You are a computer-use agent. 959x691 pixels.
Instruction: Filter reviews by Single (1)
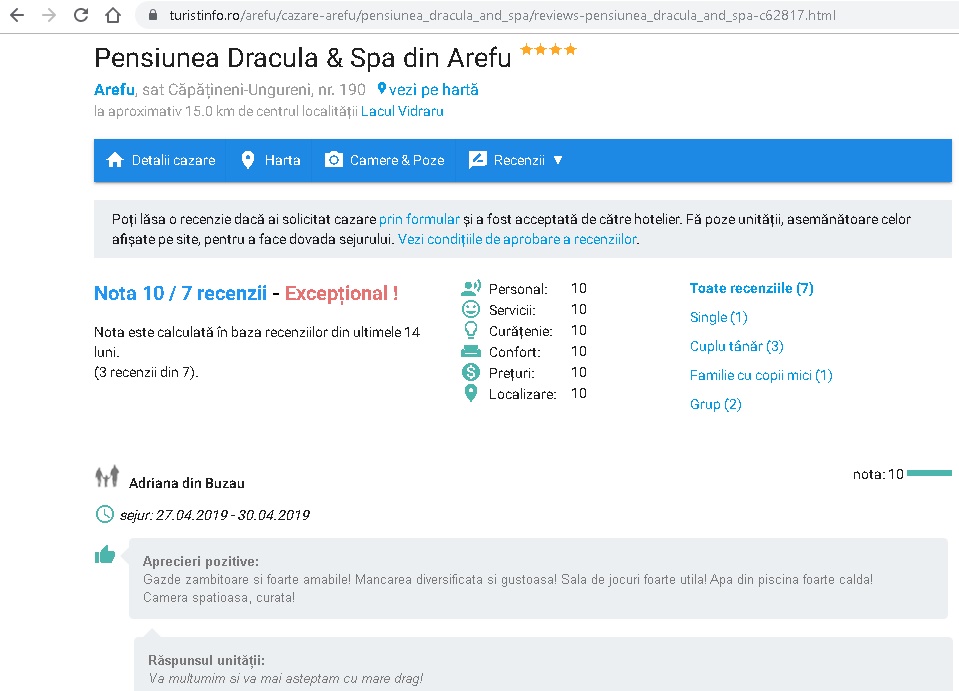pyautogui.click(x=718, y=317)
